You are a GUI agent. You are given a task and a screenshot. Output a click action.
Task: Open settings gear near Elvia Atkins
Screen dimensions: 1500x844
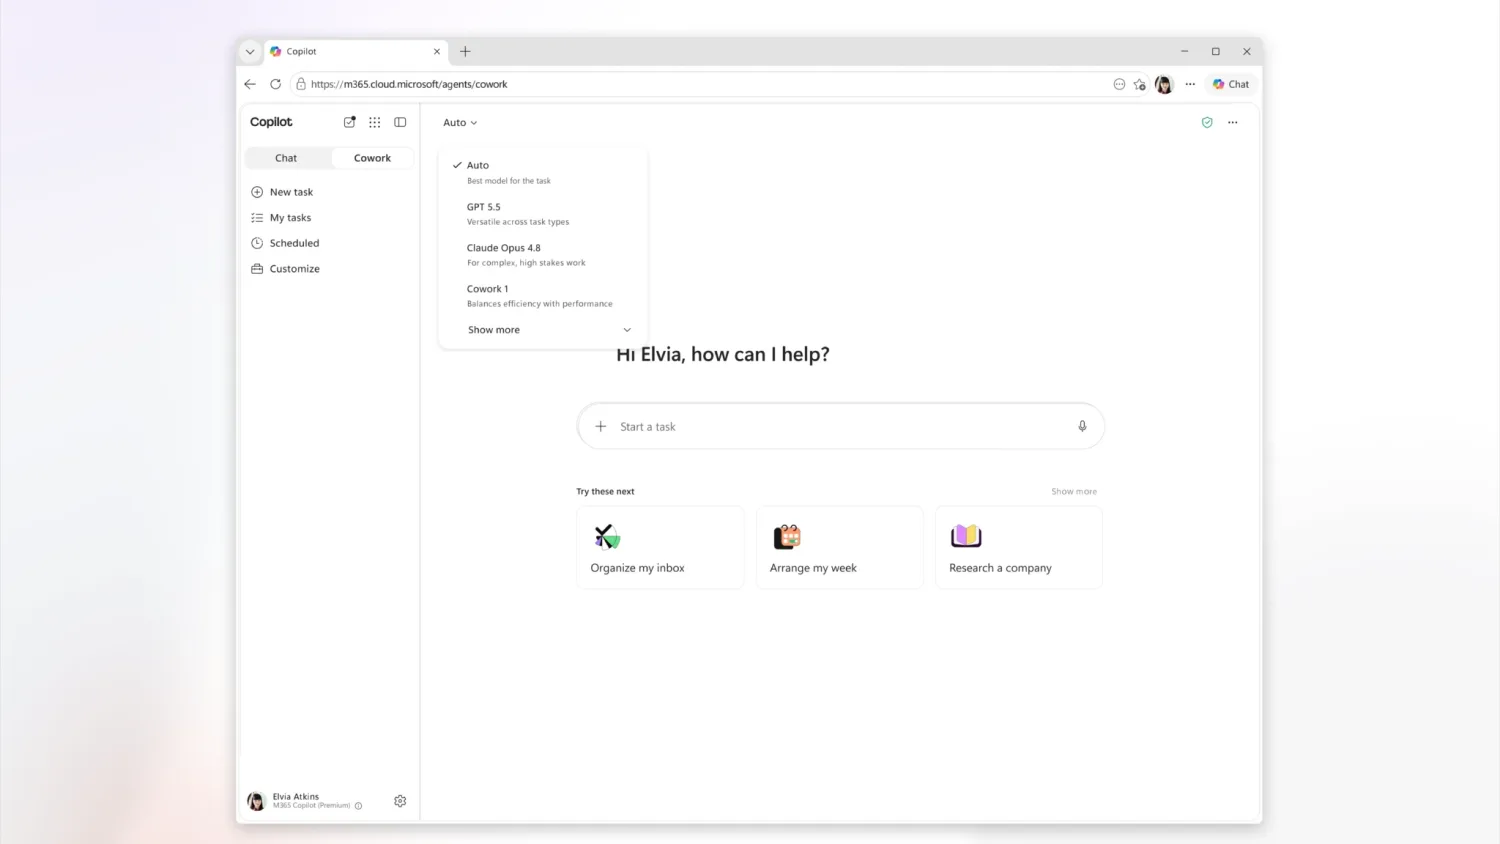click(x=400, y=801)
